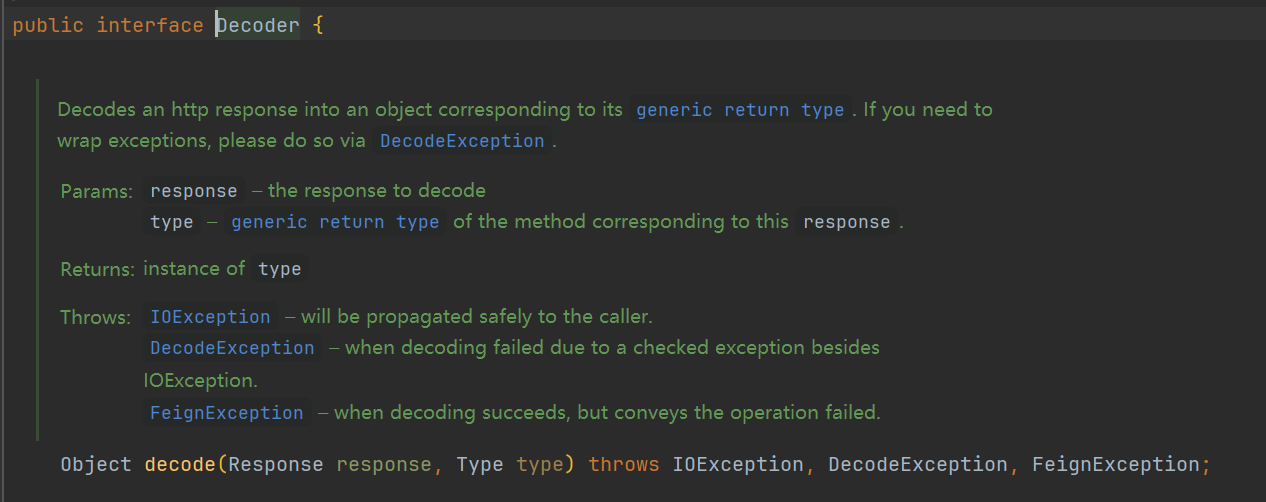The width and height of the screenshot is (1266, 502).
Task: Click the 'Returns:' label in documentation
Action: pyautogui.click(x=97, y=269)
